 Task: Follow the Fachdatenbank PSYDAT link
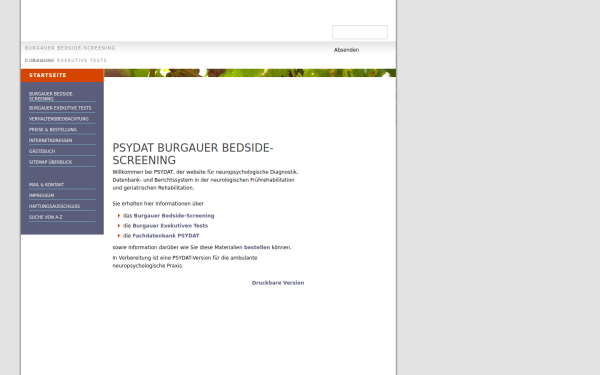coord(166,236)
